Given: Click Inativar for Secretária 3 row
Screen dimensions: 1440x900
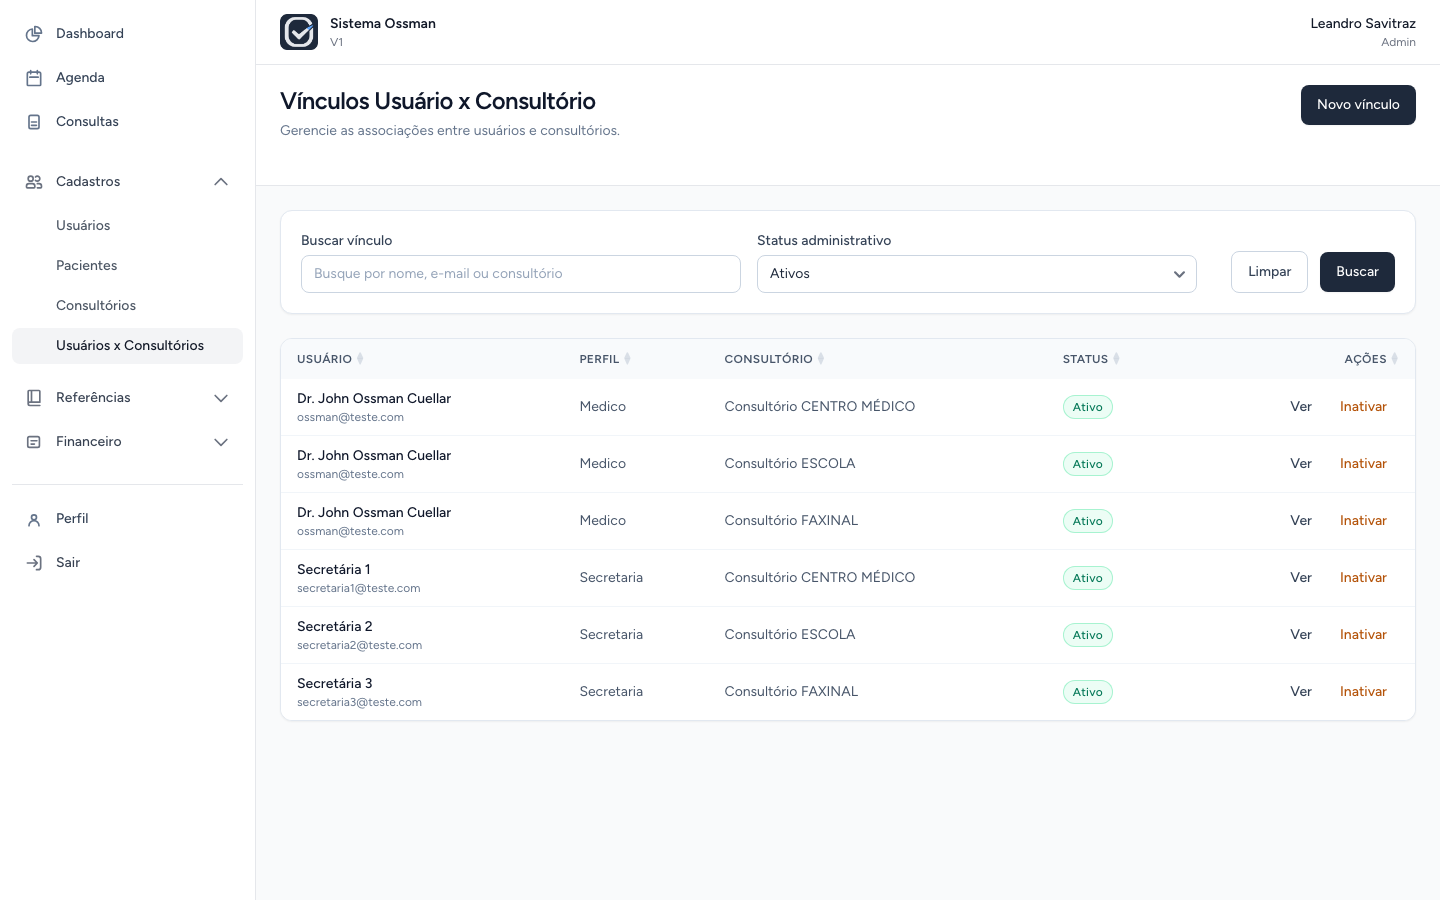Looking at the screenshot, I should click(1363, 692).
